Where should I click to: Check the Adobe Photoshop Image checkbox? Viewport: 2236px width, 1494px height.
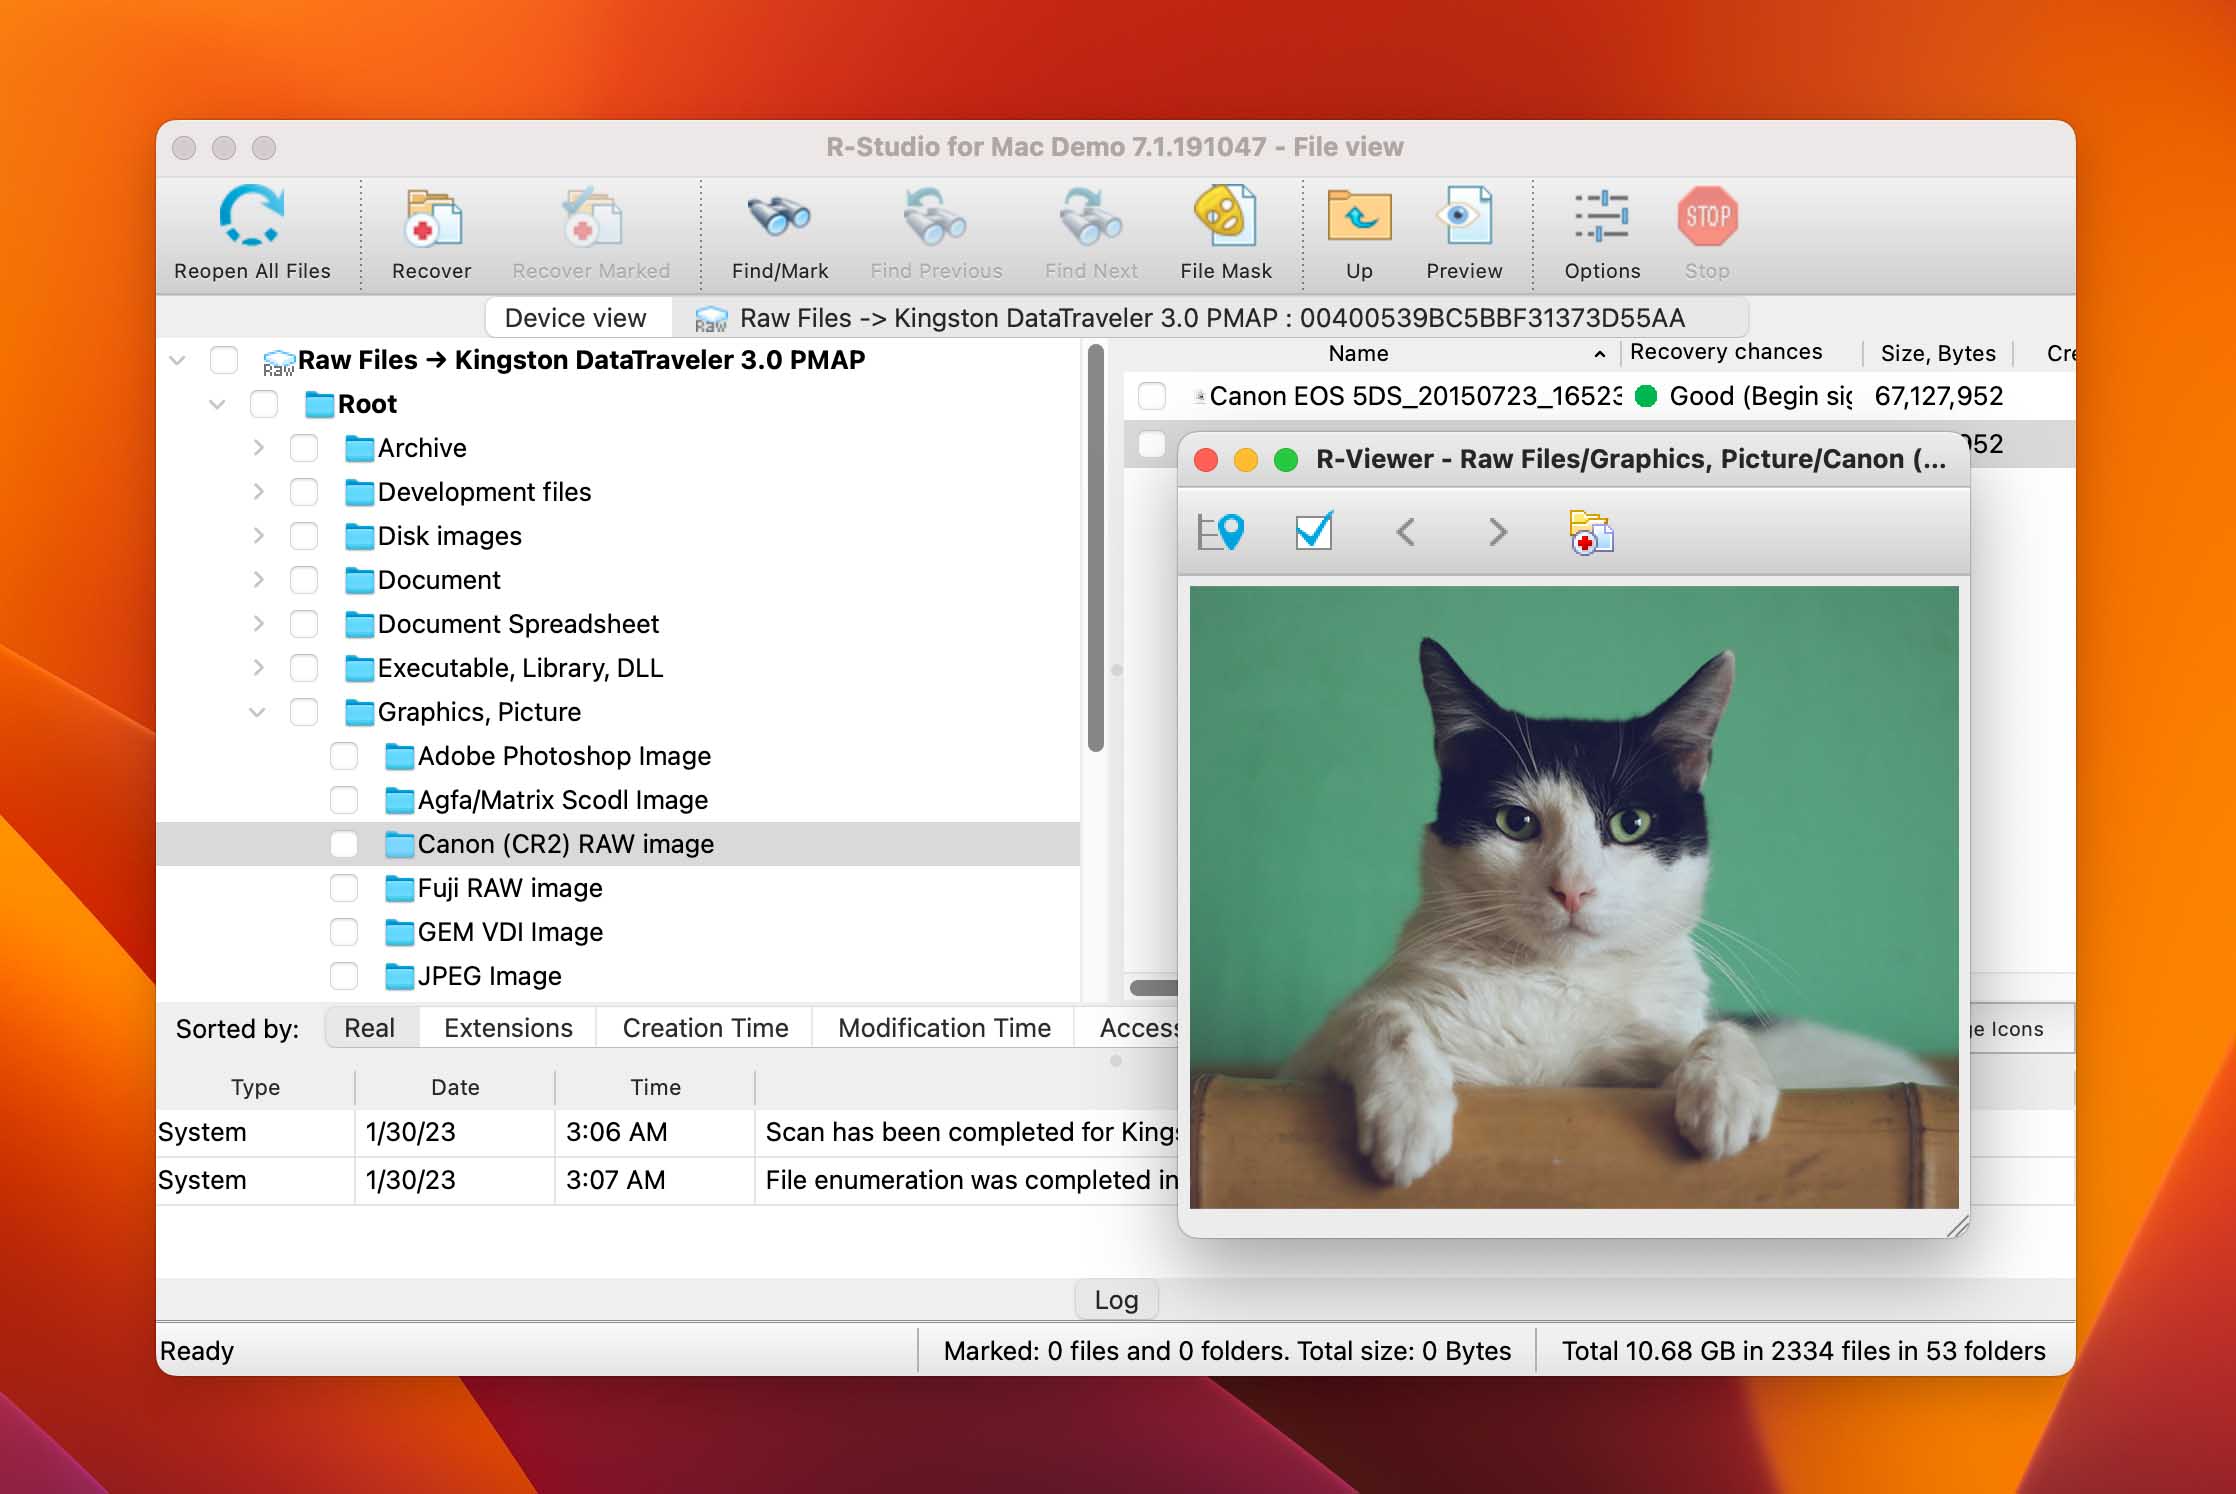click(x=344, y=756)
